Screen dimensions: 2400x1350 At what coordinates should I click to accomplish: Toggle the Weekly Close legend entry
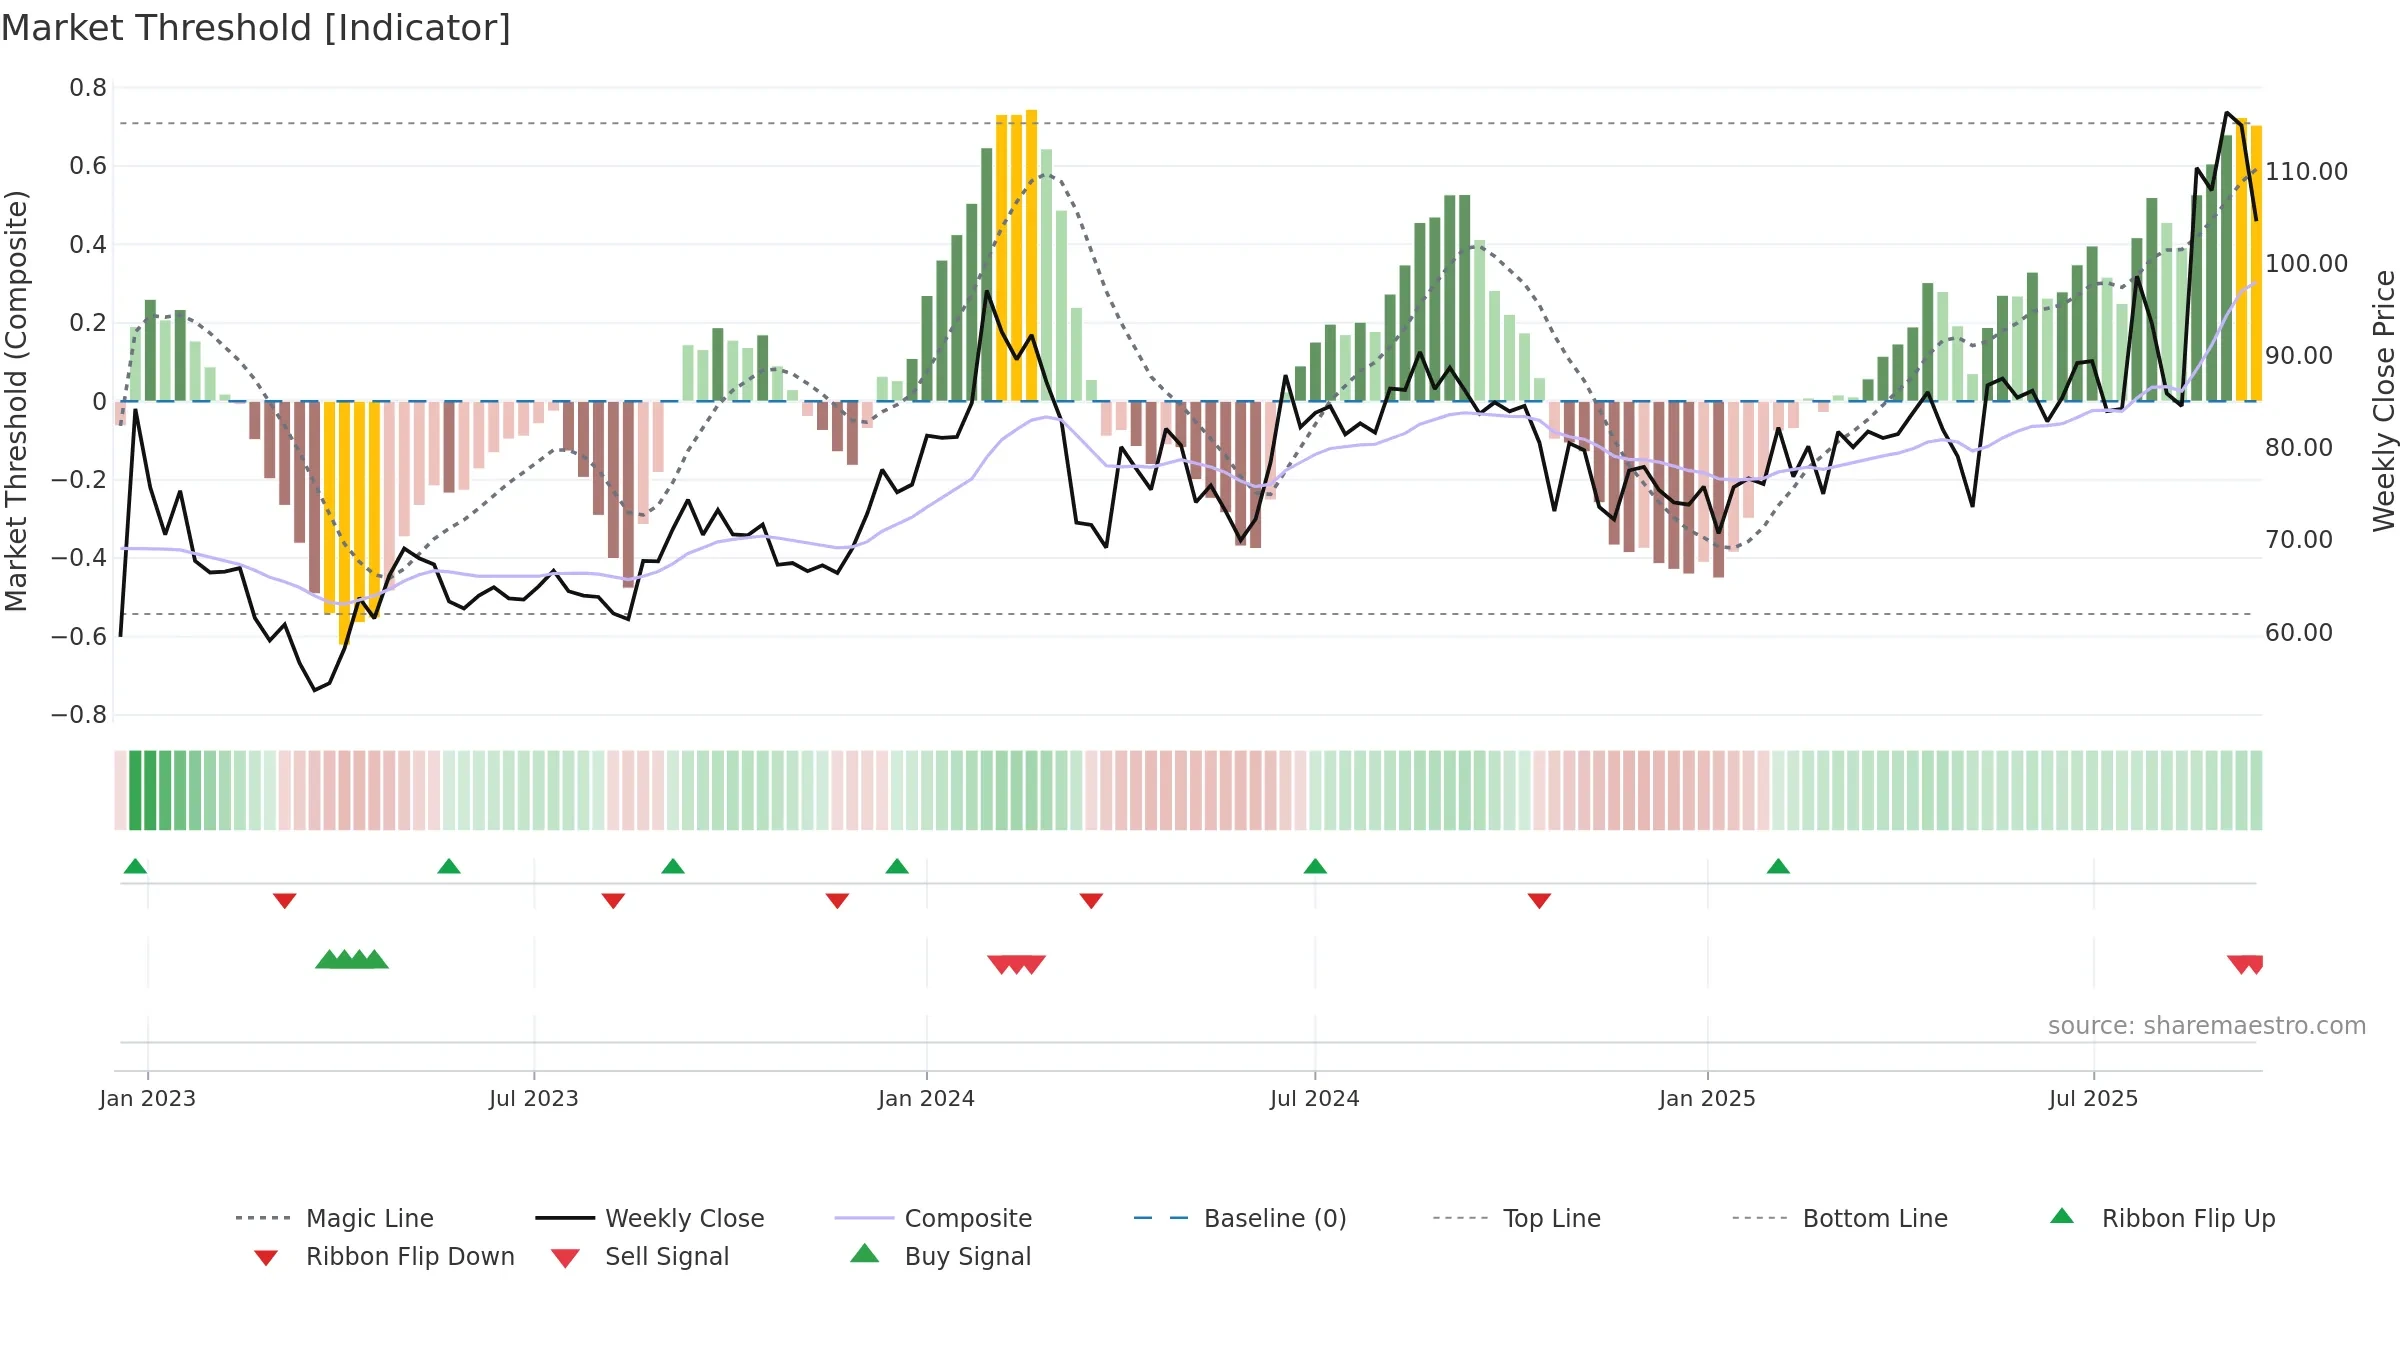click(650, 1218)
